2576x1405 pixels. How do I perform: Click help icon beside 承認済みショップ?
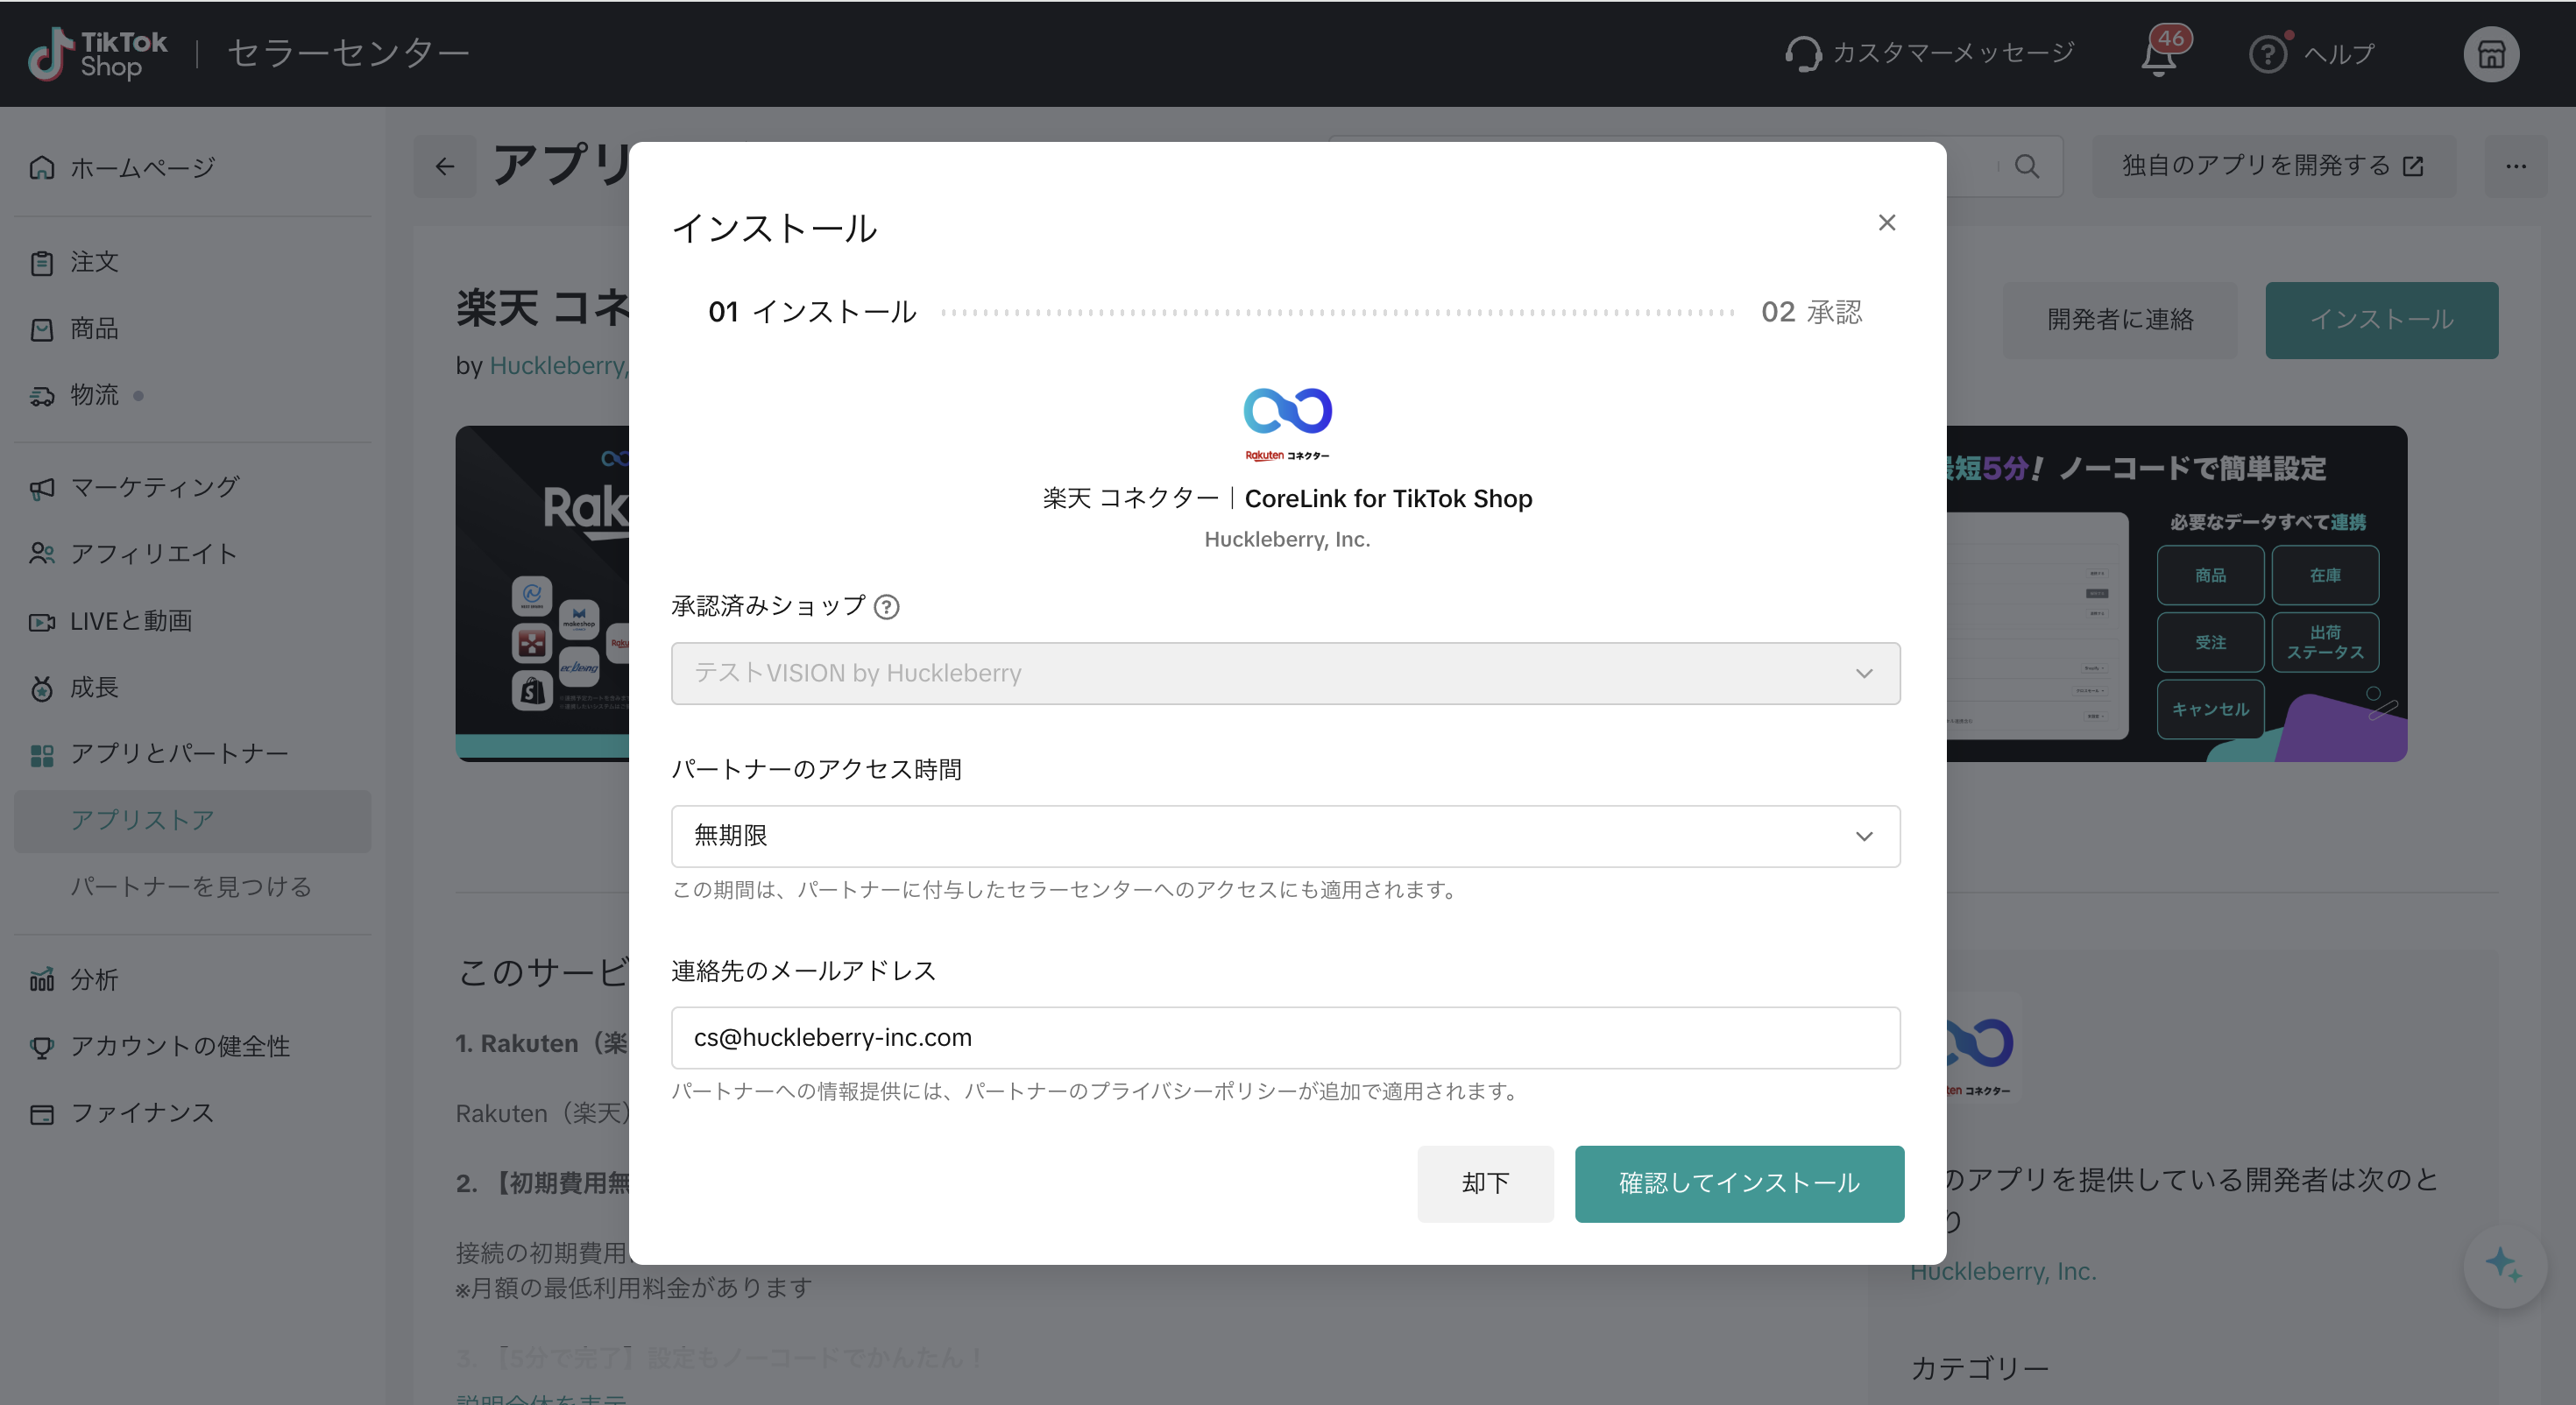pyautogui.click(x=886, y=607)
